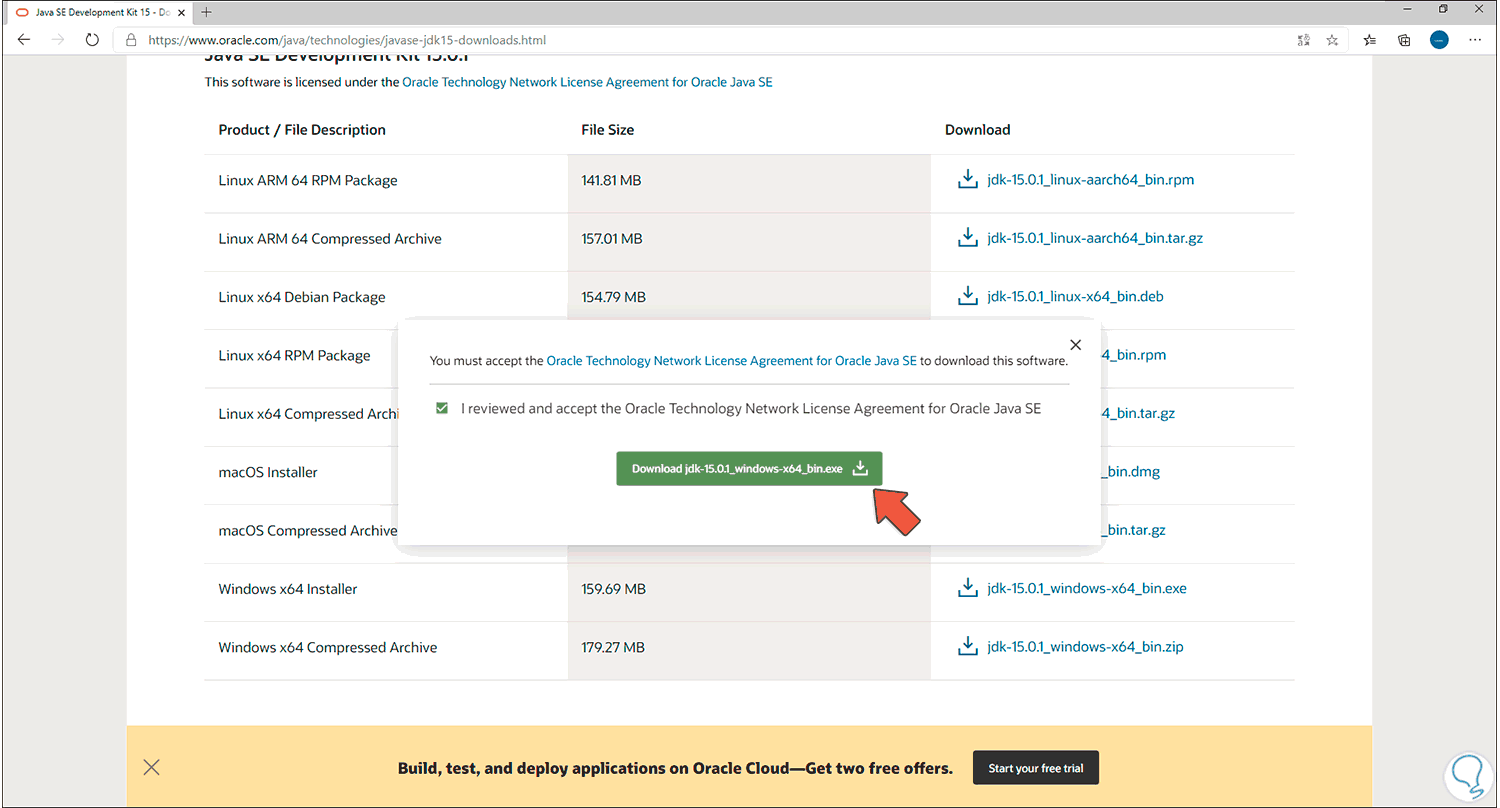Select the Linux ARM 64 RPM Package text
1500x808 pixels.
(x=308, y=181)
